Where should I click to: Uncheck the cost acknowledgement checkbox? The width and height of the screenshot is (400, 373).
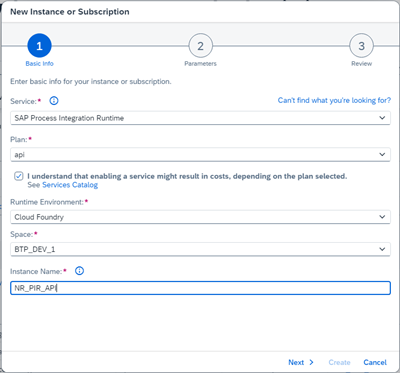(x=19, y=176)
